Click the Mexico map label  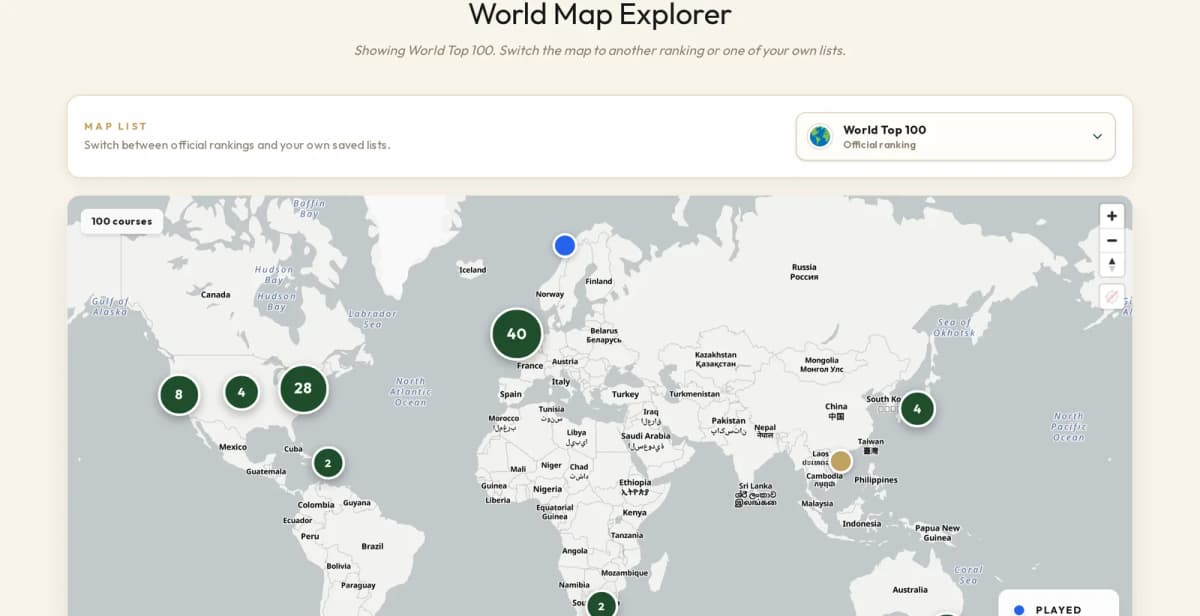233,447
